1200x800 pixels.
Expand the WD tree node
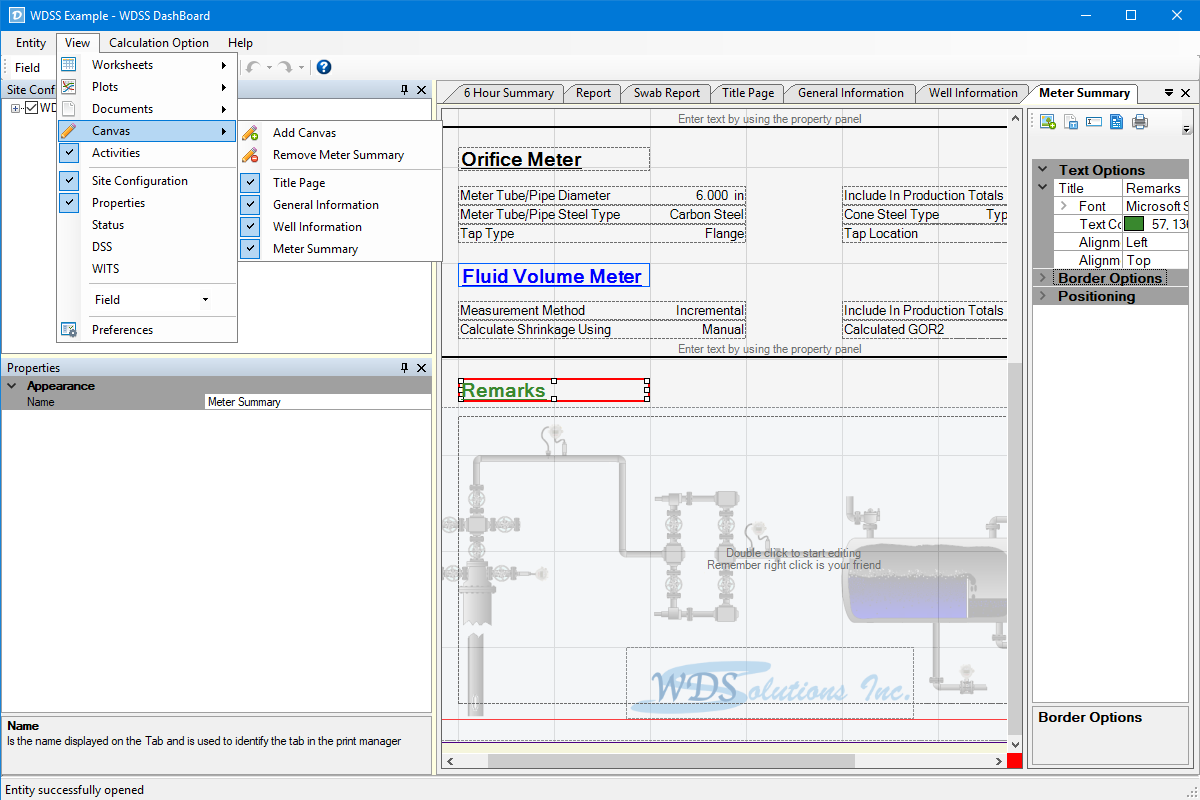[x=16, y=108]
